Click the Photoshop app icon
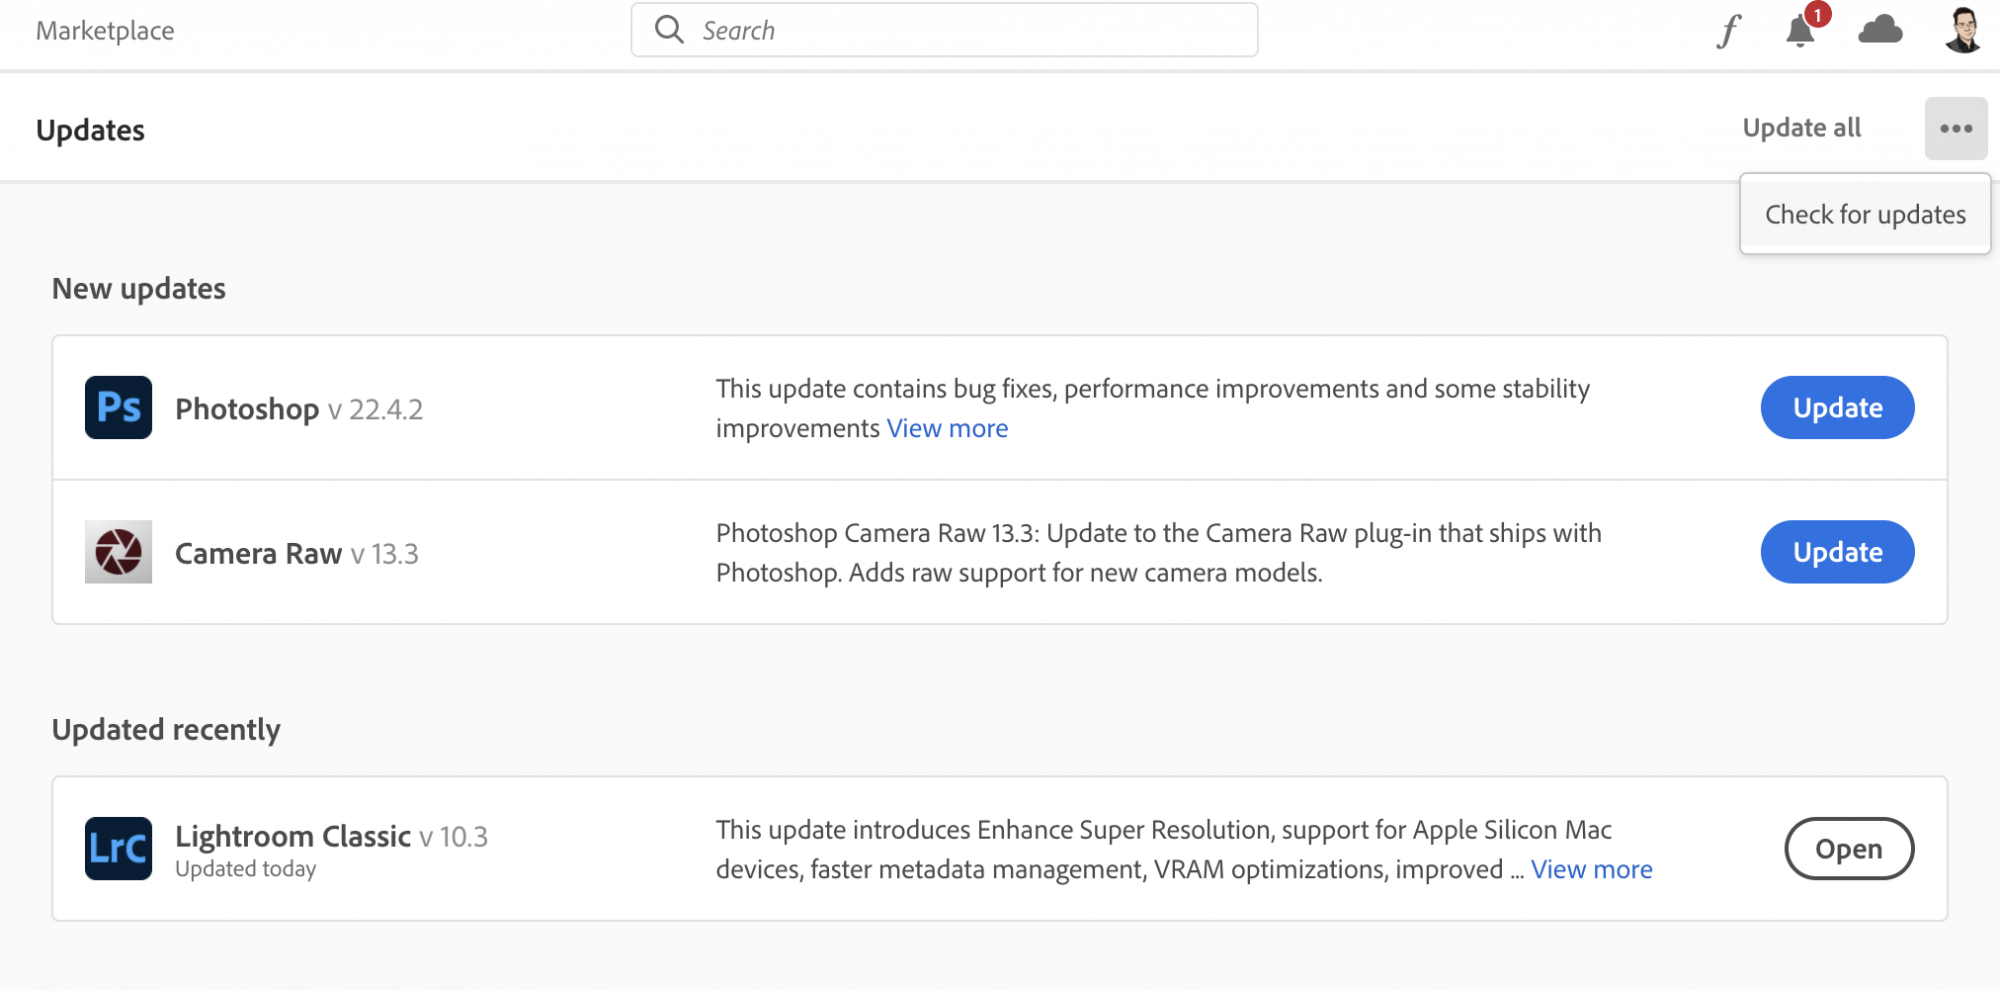The width and height of the screenshot is (2000, 991). 118,408
